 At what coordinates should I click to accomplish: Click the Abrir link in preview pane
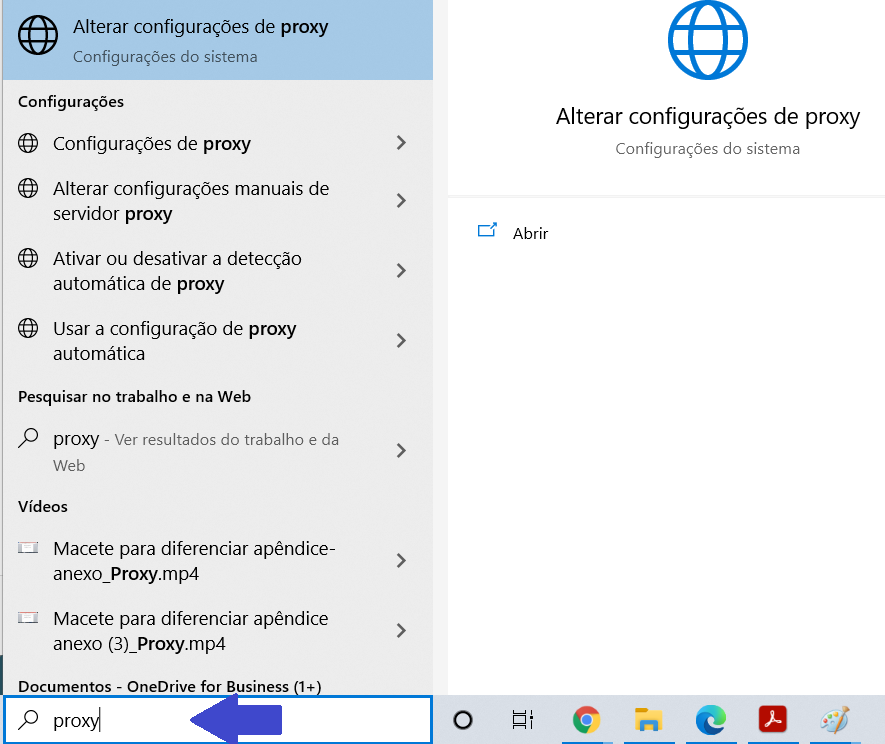530,234
